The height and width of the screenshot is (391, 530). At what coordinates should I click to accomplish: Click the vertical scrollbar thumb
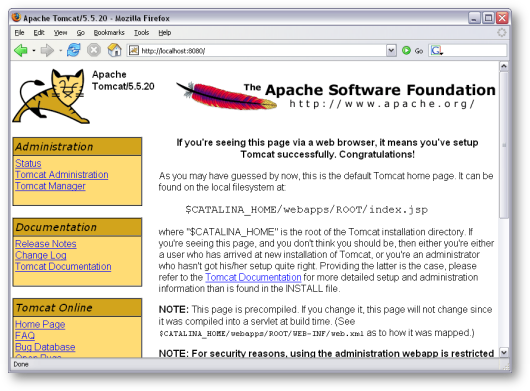504,145
